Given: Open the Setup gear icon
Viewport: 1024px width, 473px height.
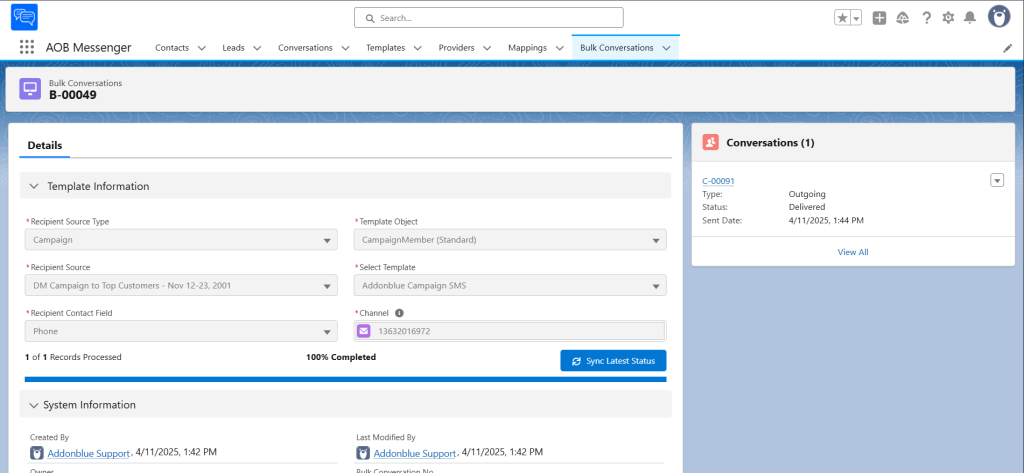Looking at the screenshot, I should tap(948, 18).
